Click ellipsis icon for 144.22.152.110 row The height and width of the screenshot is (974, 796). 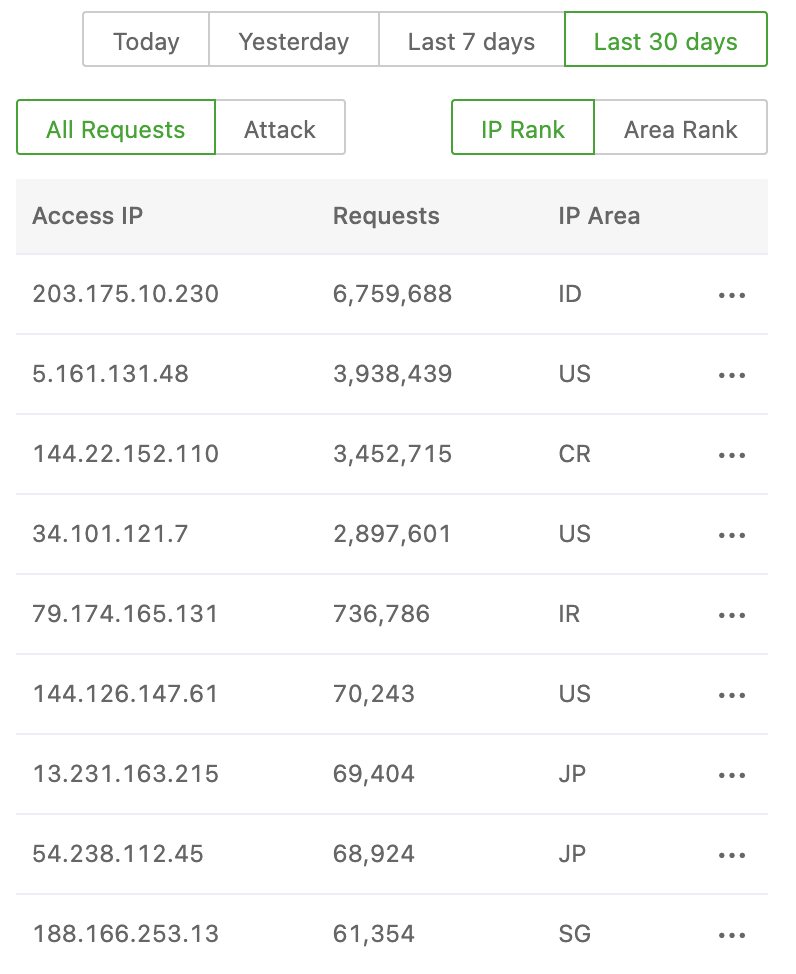pos(732,455)
